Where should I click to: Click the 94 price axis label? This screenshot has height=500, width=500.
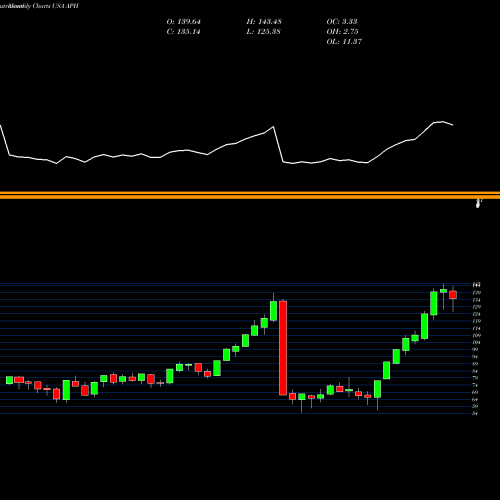pyautogui.click(x=475, y=357)
